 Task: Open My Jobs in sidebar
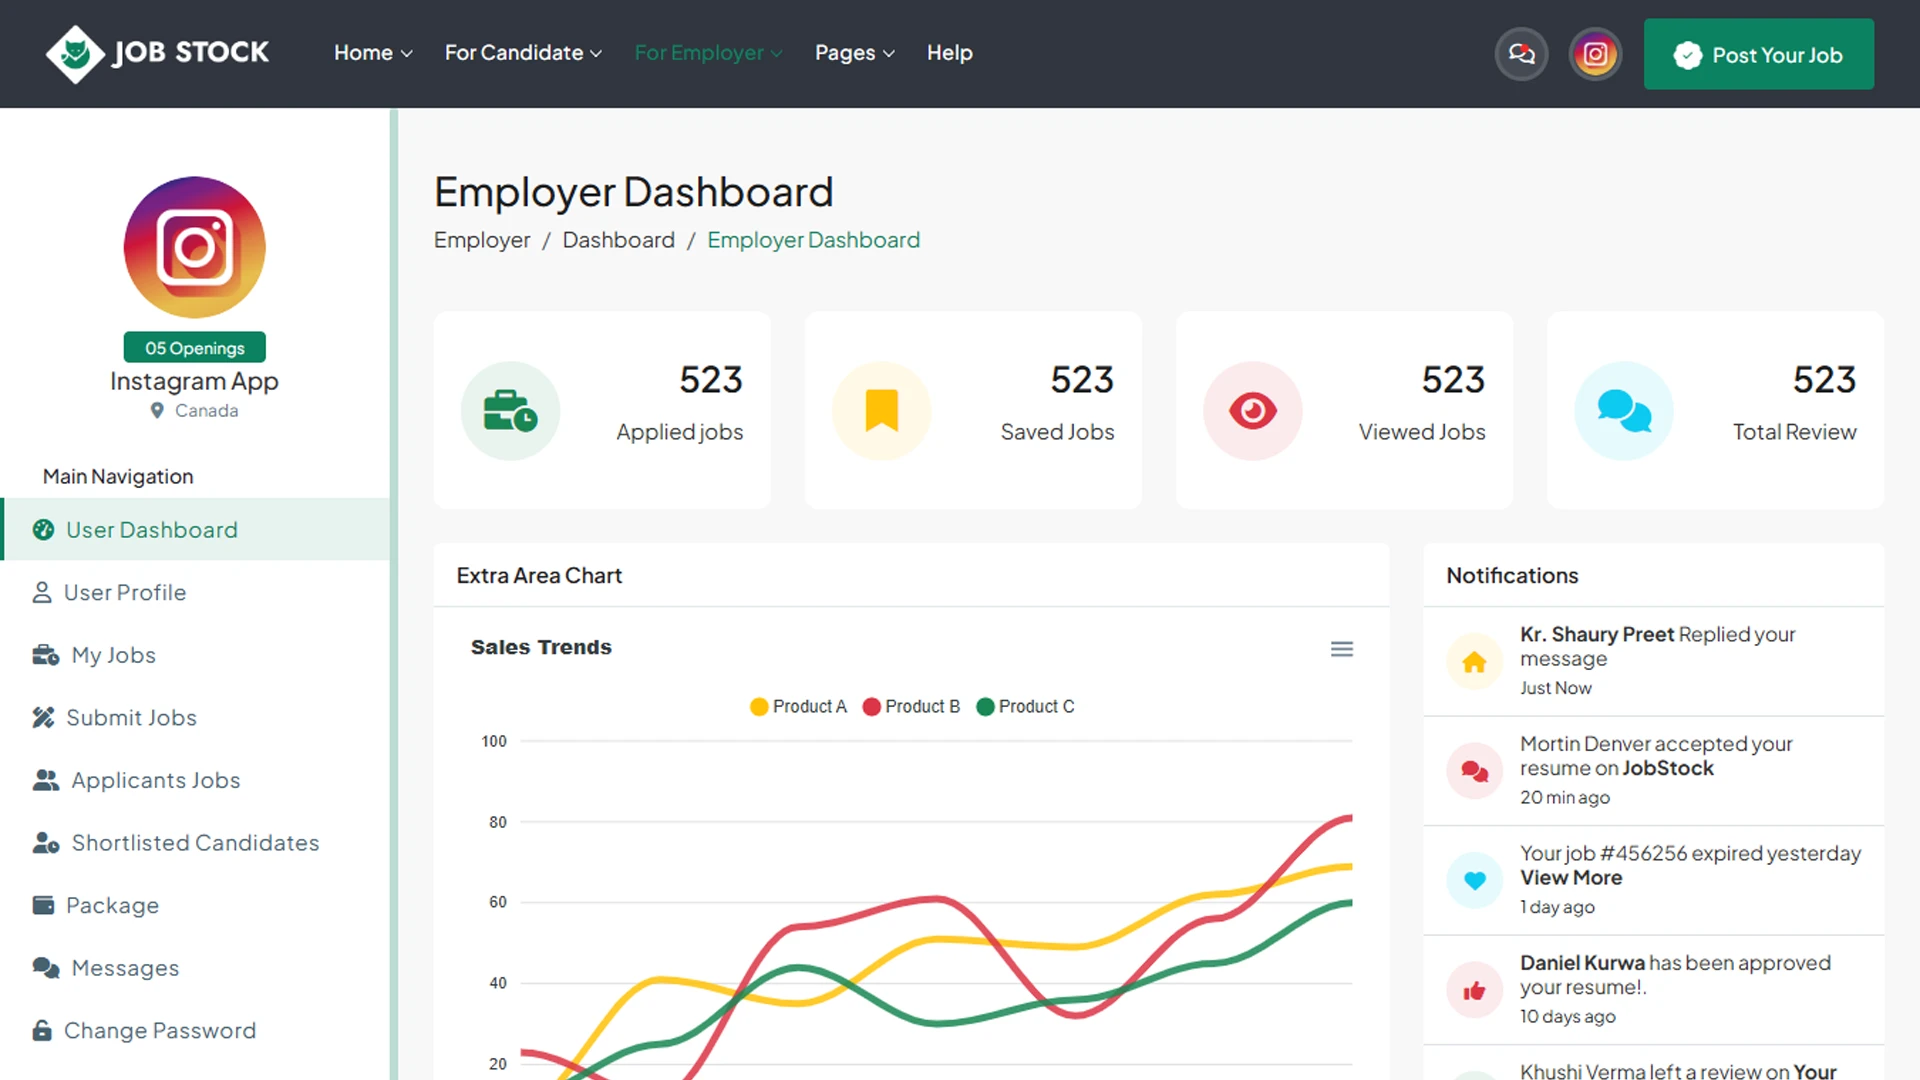coord(196,655)
